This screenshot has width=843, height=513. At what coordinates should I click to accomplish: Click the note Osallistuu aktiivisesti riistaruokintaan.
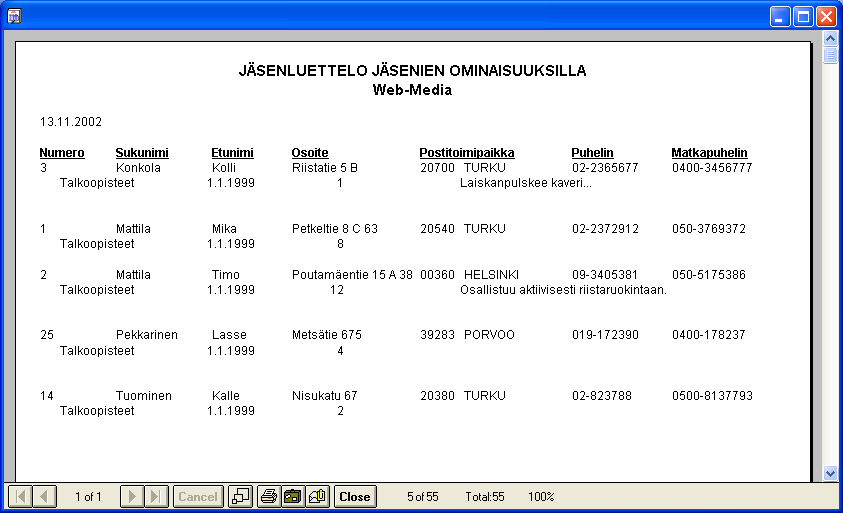pyautogui.click(x=563, y=290)
